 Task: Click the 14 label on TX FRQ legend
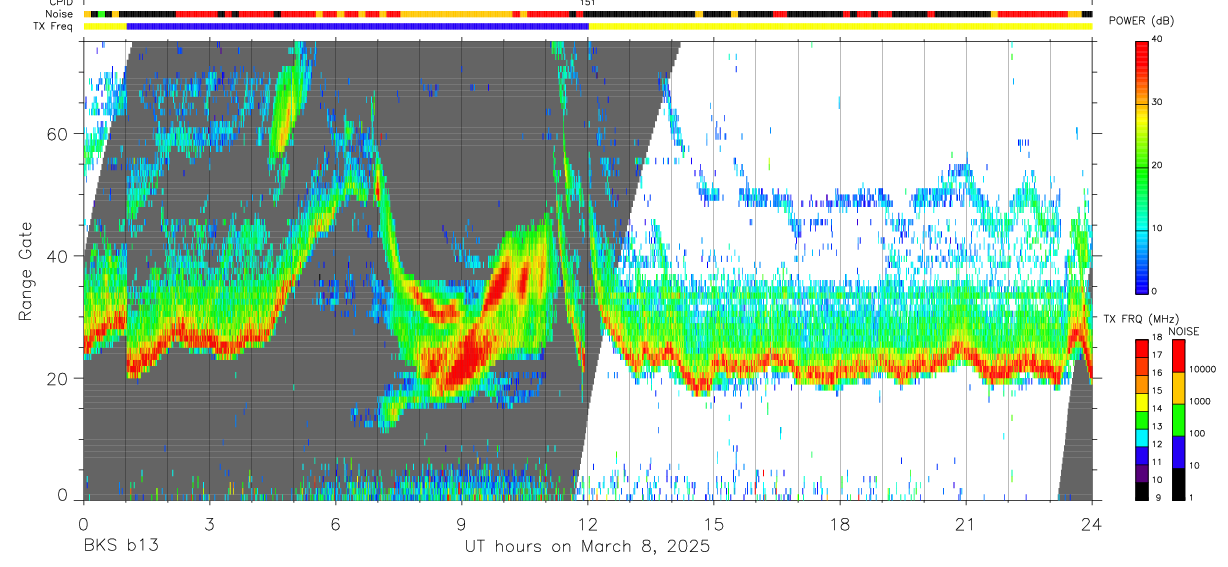click(x=1157, y=410)
